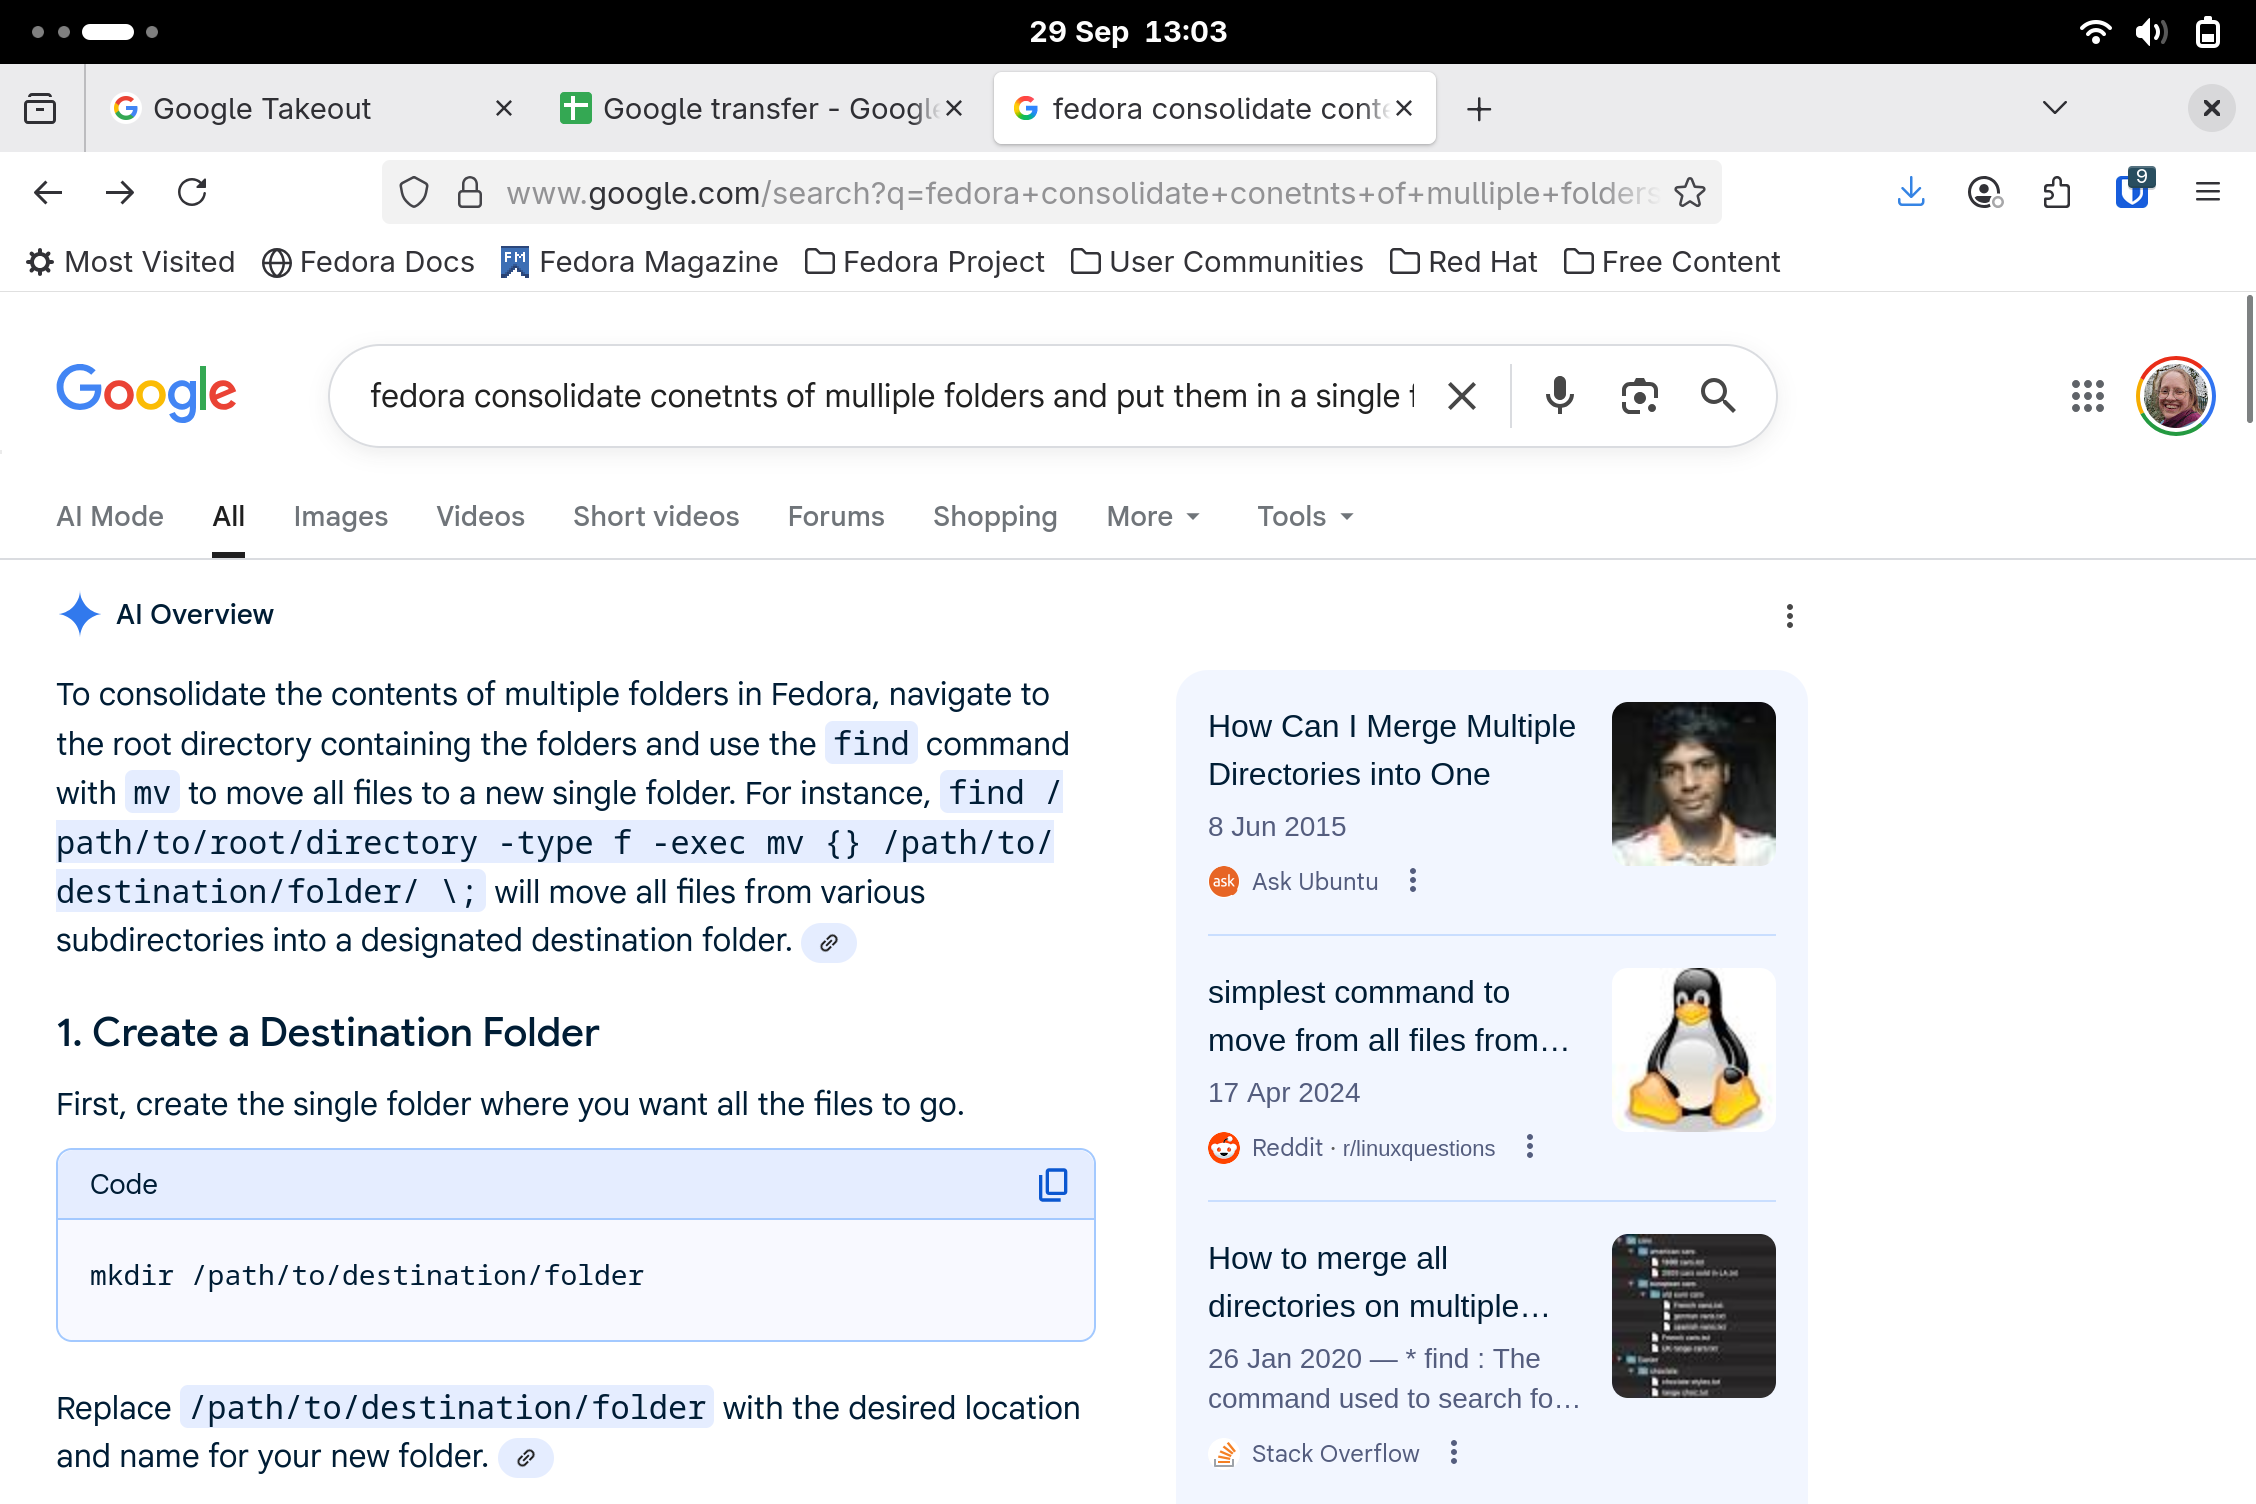Viewport: 2256px width, 1504px height.
Task: Open the Tools dropdown menu
Action: (x=1304, y=516)
